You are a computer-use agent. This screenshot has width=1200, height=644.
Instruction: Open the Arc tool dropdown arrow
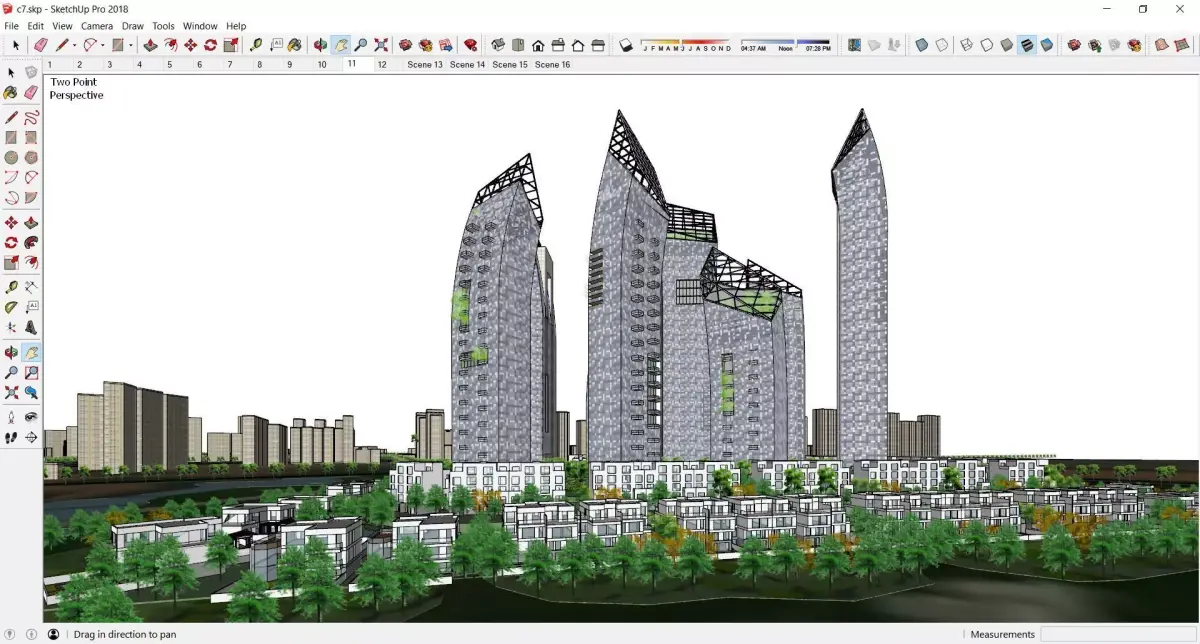pyautogui.click(x=103, y=45)
